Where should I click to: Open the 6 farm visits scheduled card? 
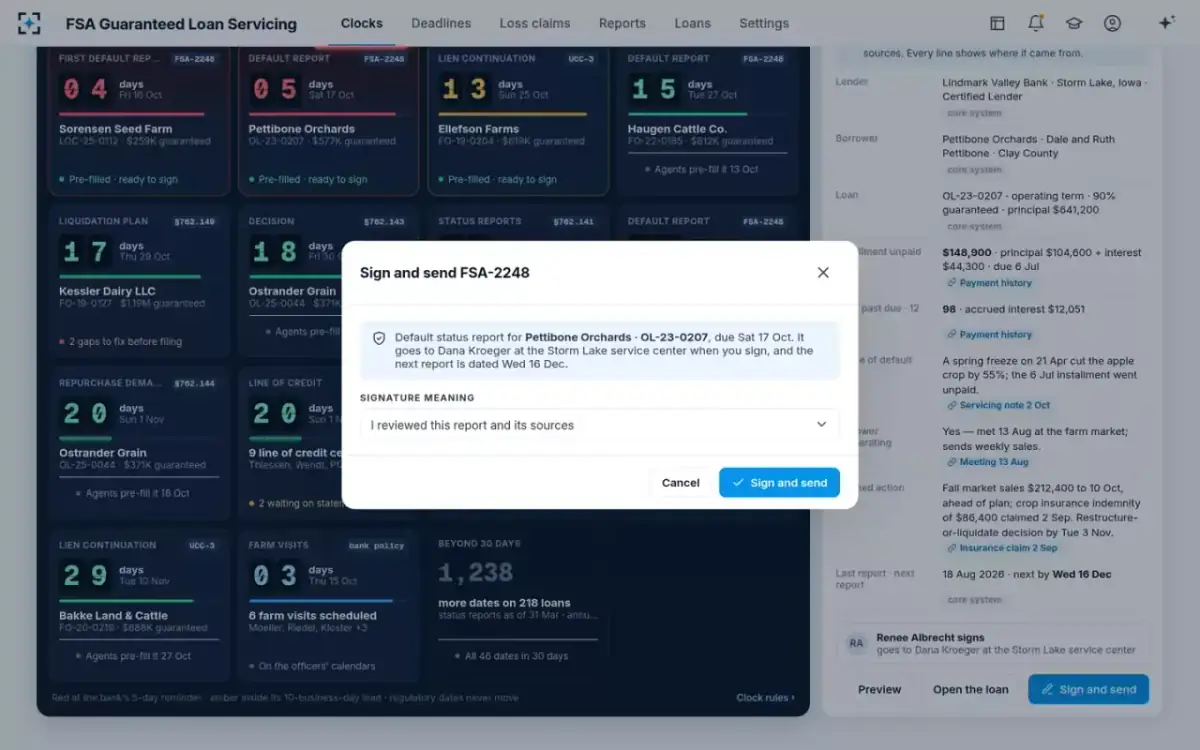[x=328, y=606]
